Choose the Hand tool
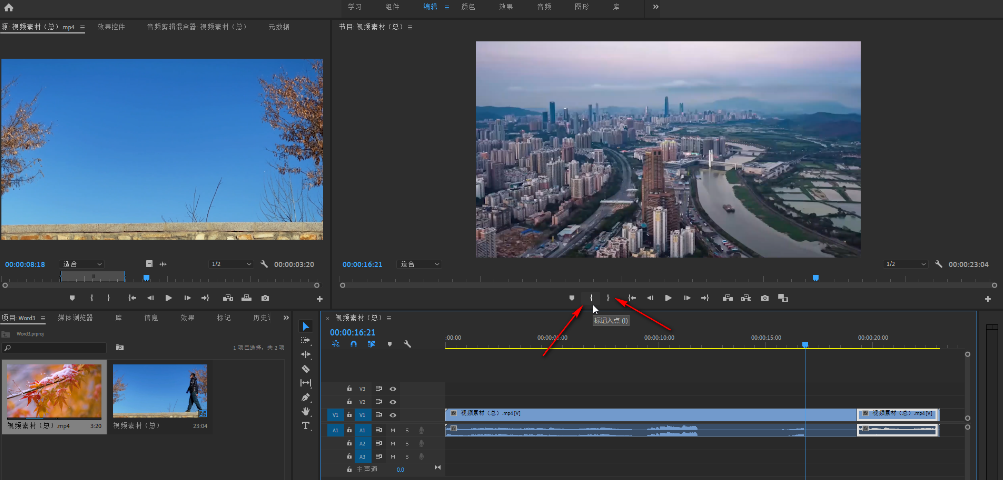Image resolution: width=1003 pixels, height=480 pixels. click(x=306, y=411)
